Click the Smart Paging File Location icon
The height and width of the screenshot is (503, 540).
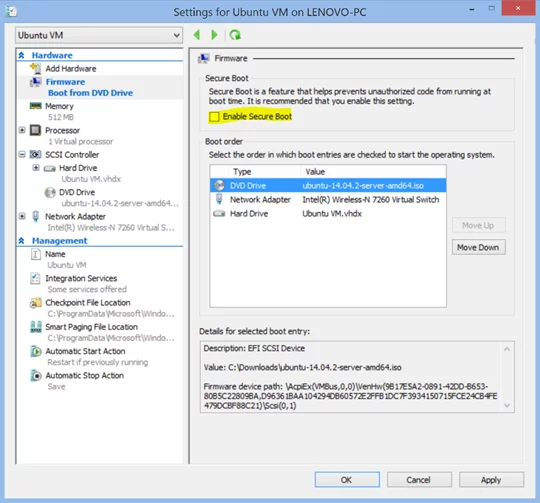pos(36,327)
